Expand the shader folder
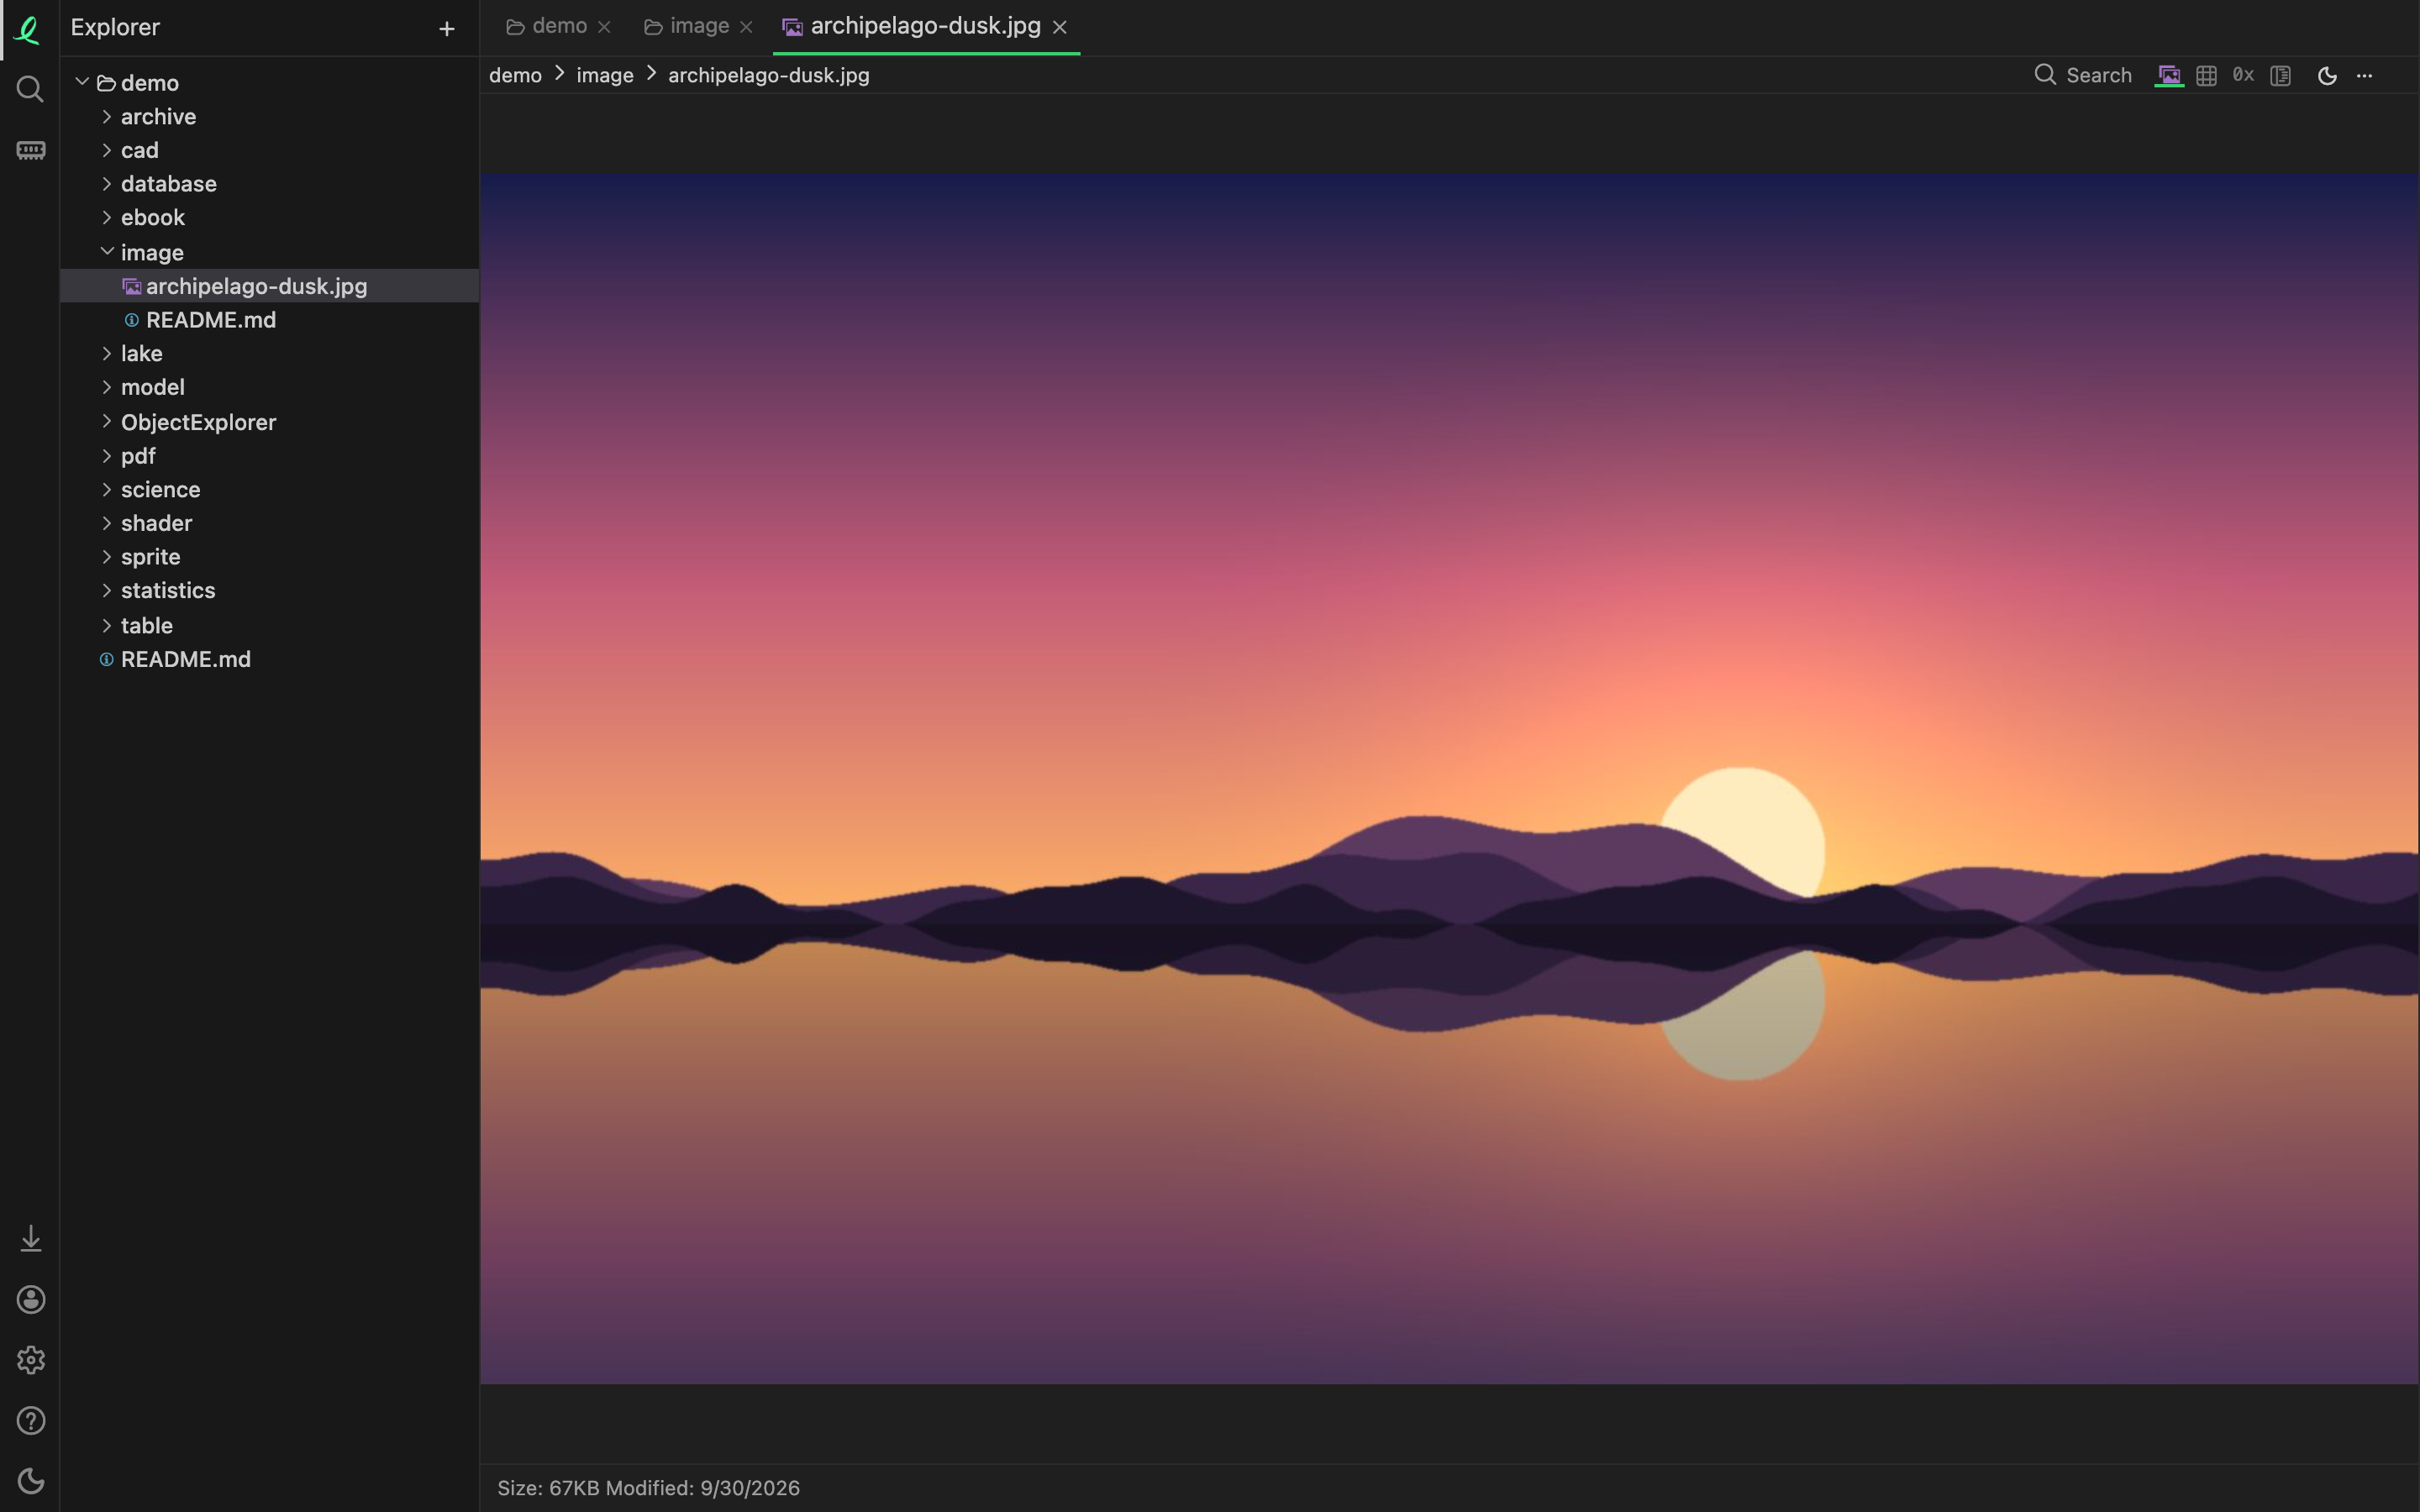Image resolution: width=2420 pixels, height=1512 pixels. tap(106, 523)
